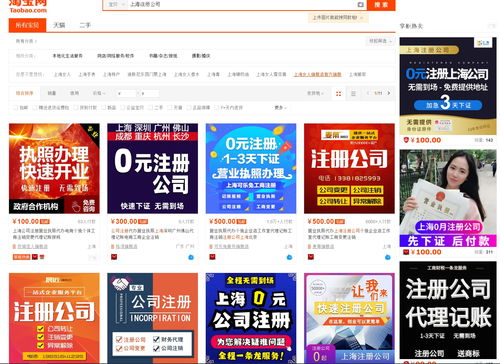Open sidebar ad 0元注册上海公司
This screenshot has width=500, height=364.
coord(448,86)
